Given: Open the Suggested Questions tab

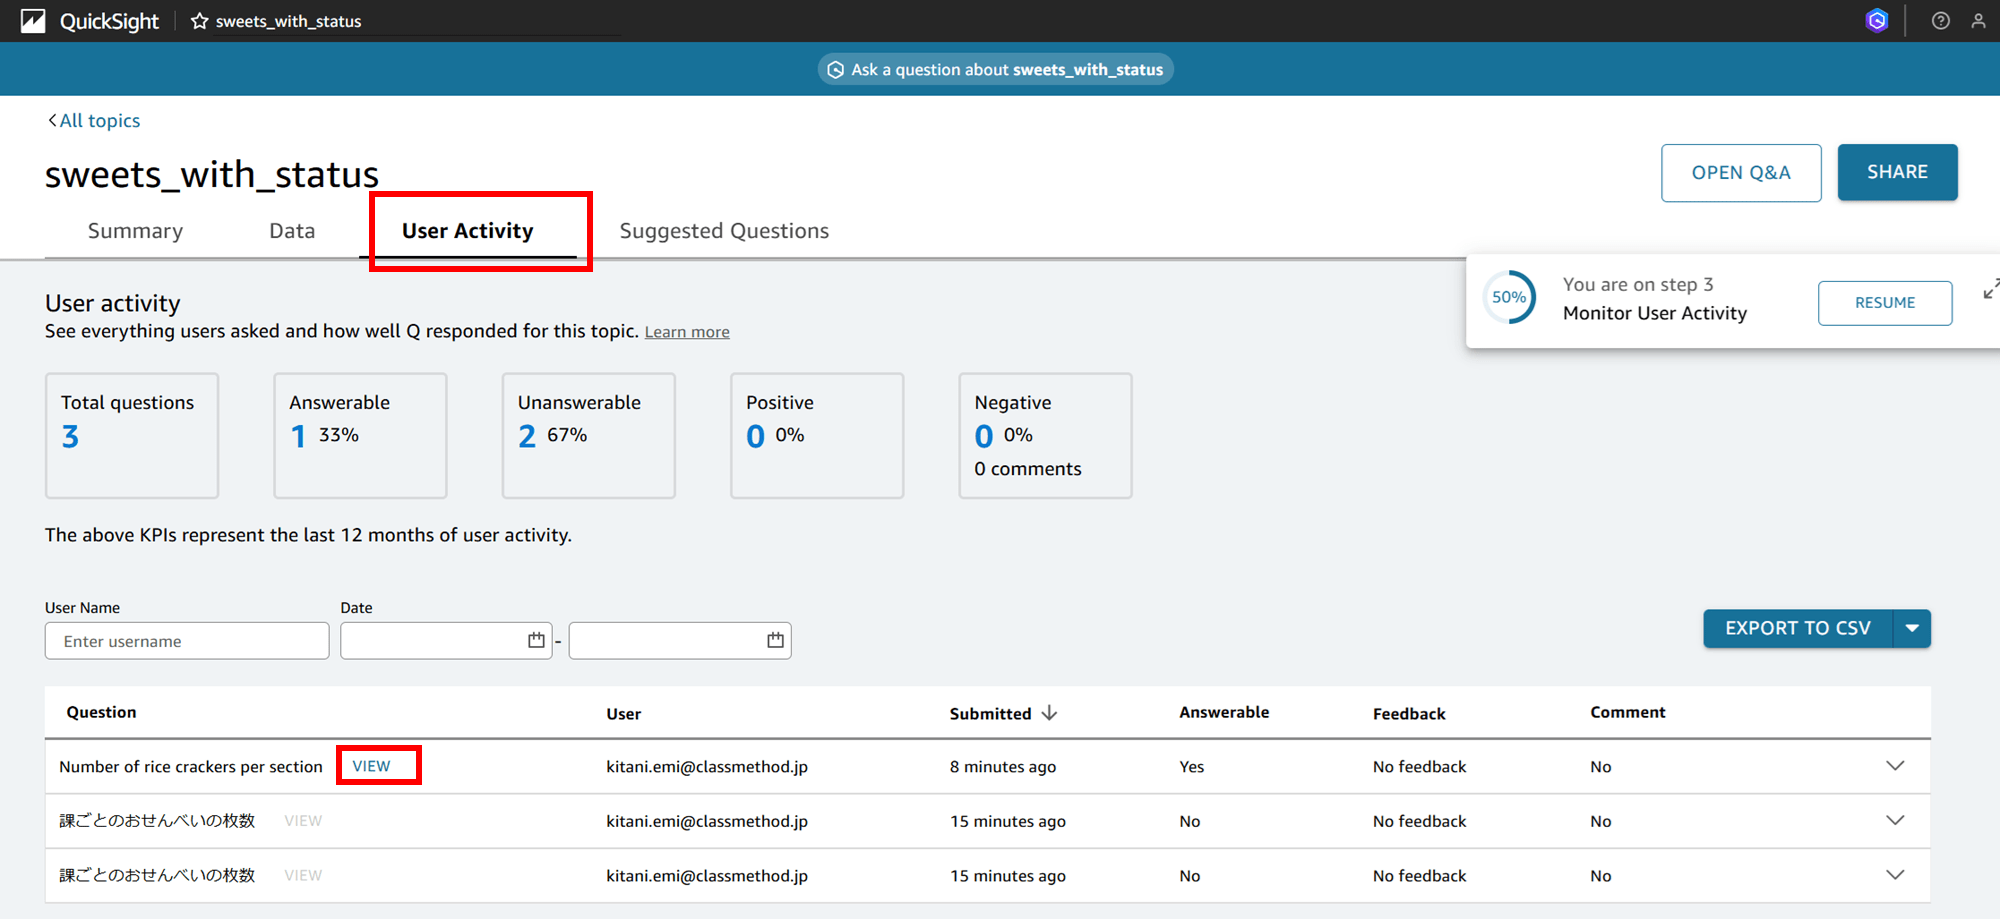Looking at the screenshot, I should (x=724, y=231).
